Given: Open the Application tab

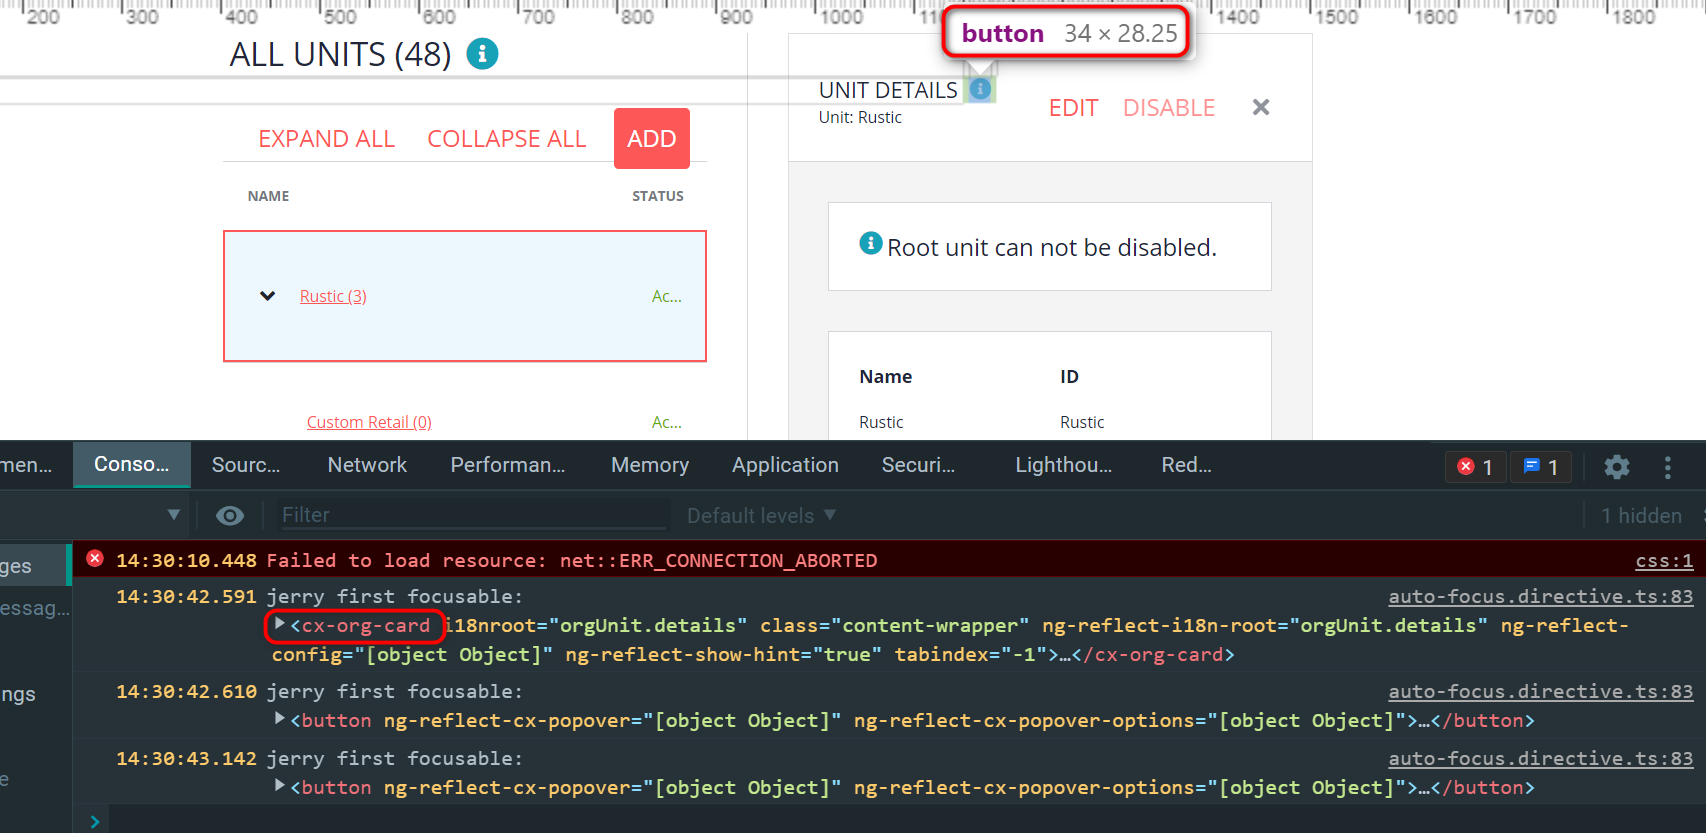Looking at the screenshot, I should pyautogui.click(x=785, y=465).
